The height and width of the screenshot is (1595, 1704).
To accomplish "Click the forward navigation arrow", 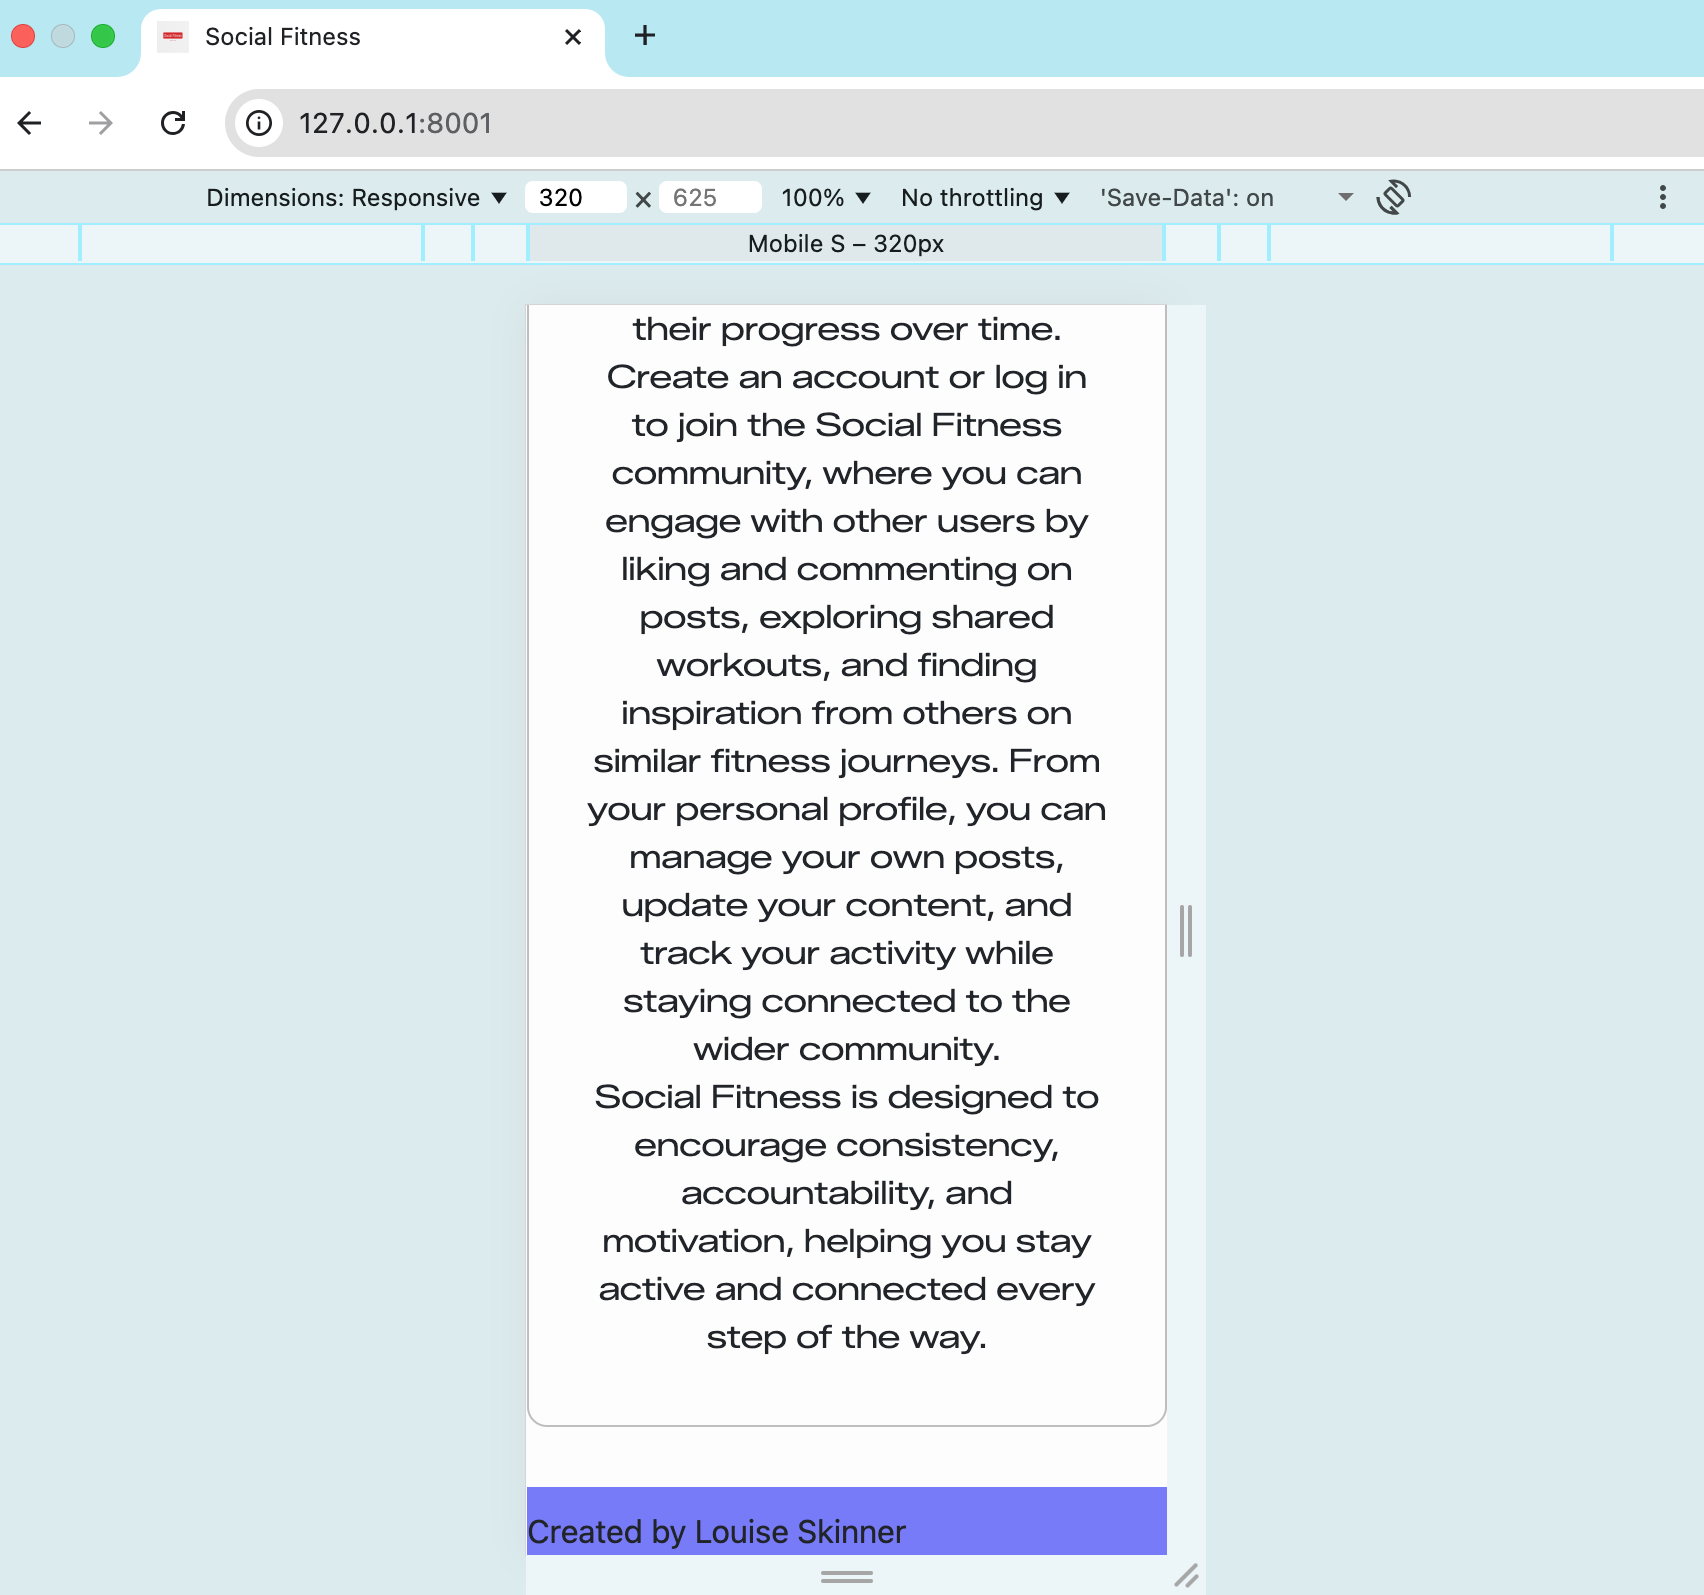I will point(100,123).
